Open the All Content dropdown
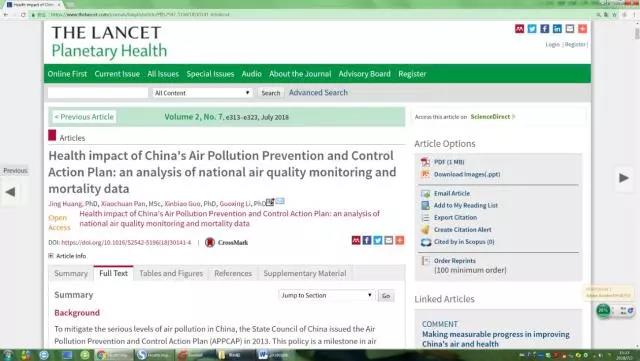640x361 pixels. (x=202, y=93)
